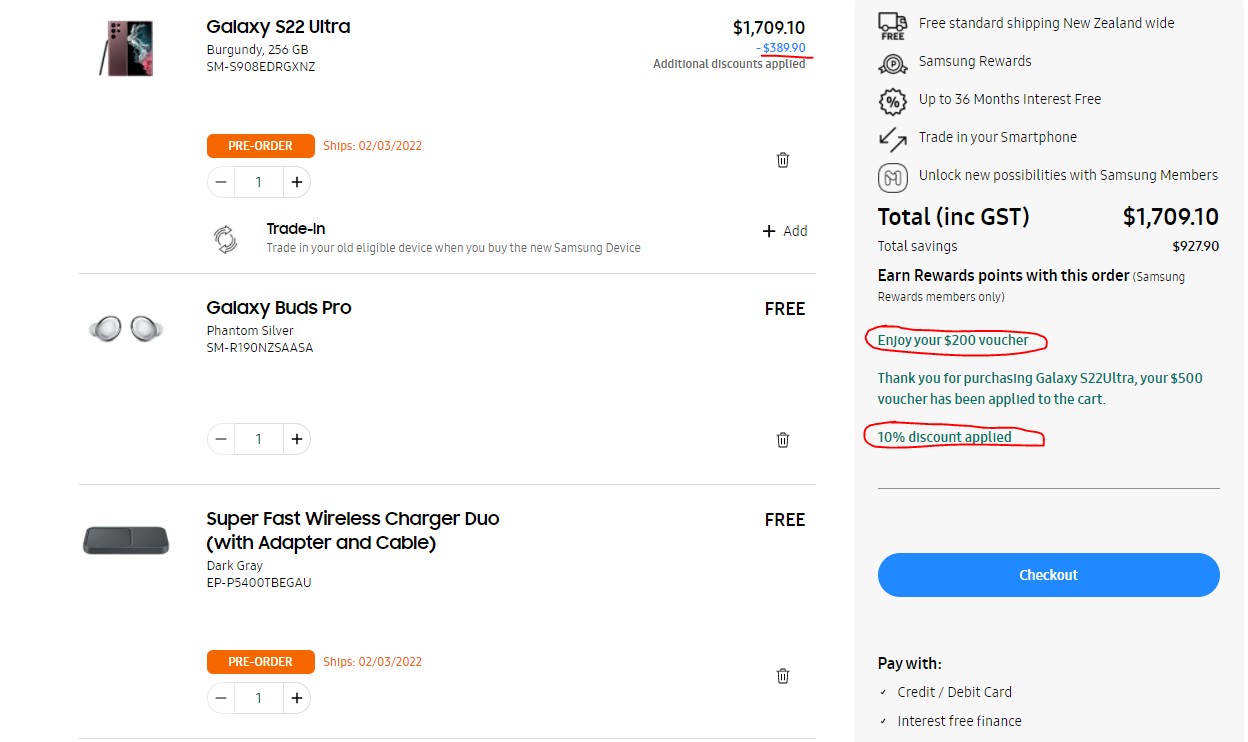Increase Galaxy Buds Pro quantity
The height and width of the screenshot is (742, 1248).
pos(296,439)
